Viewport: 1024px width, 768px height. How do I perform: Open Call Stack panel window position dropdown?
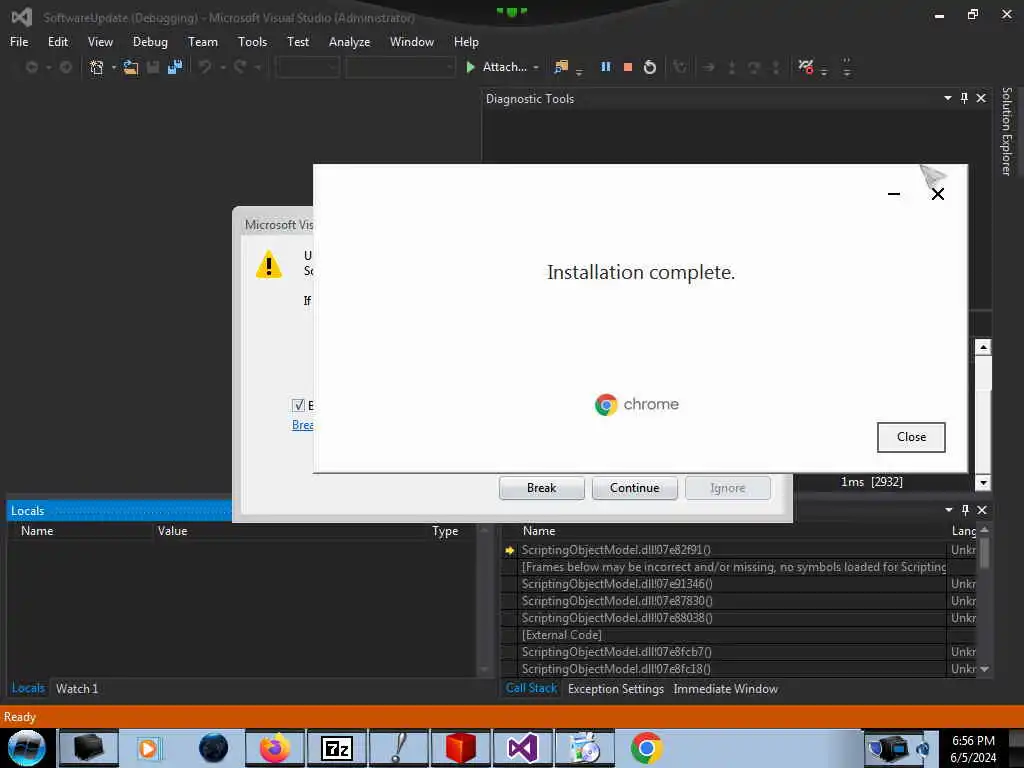coord(948,509)
